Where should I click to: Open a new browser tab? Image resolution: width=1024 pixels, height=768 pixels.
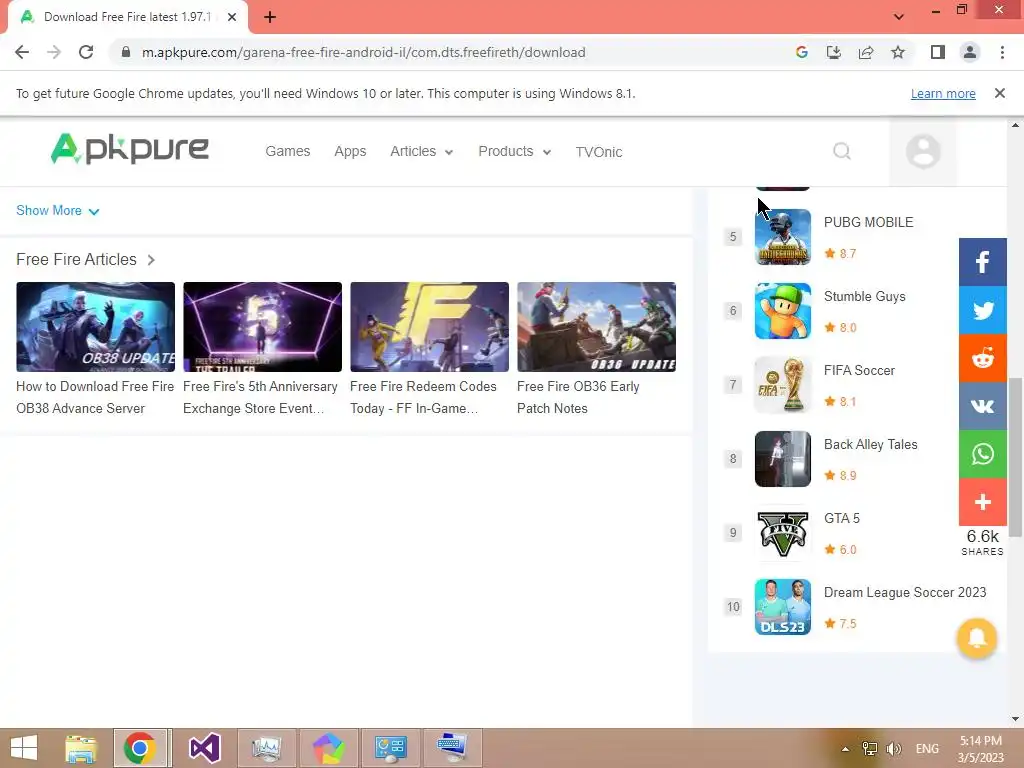(x=270, y=17)
